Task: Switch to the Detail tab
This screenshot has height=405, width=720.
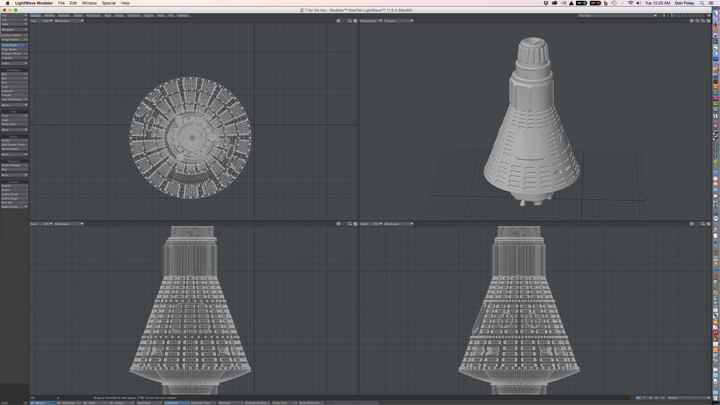Action: [79, 16]
